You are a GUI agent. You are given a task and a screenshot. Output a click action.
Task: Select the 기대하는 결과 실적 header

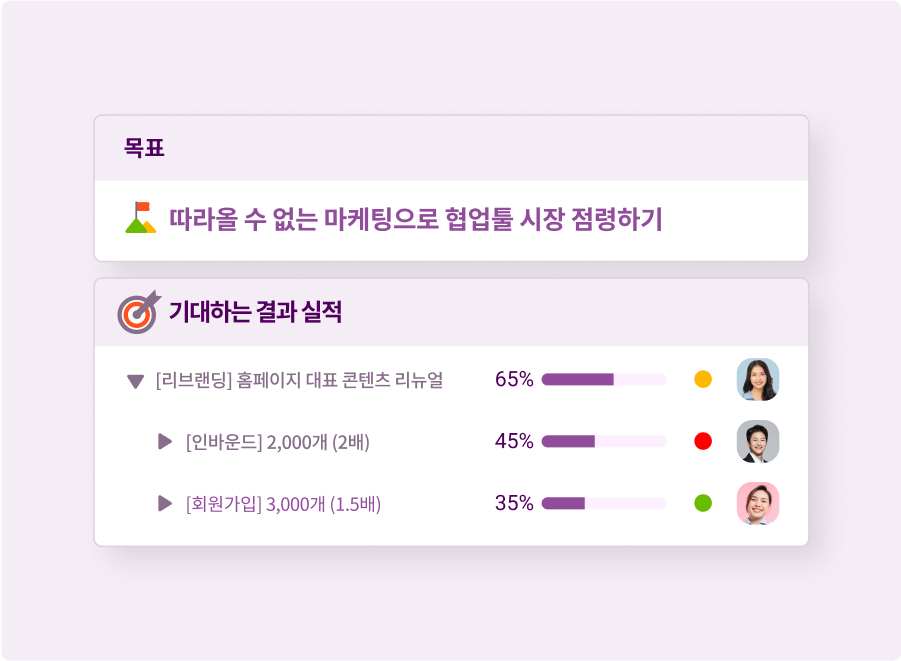[x=255, y=312]
